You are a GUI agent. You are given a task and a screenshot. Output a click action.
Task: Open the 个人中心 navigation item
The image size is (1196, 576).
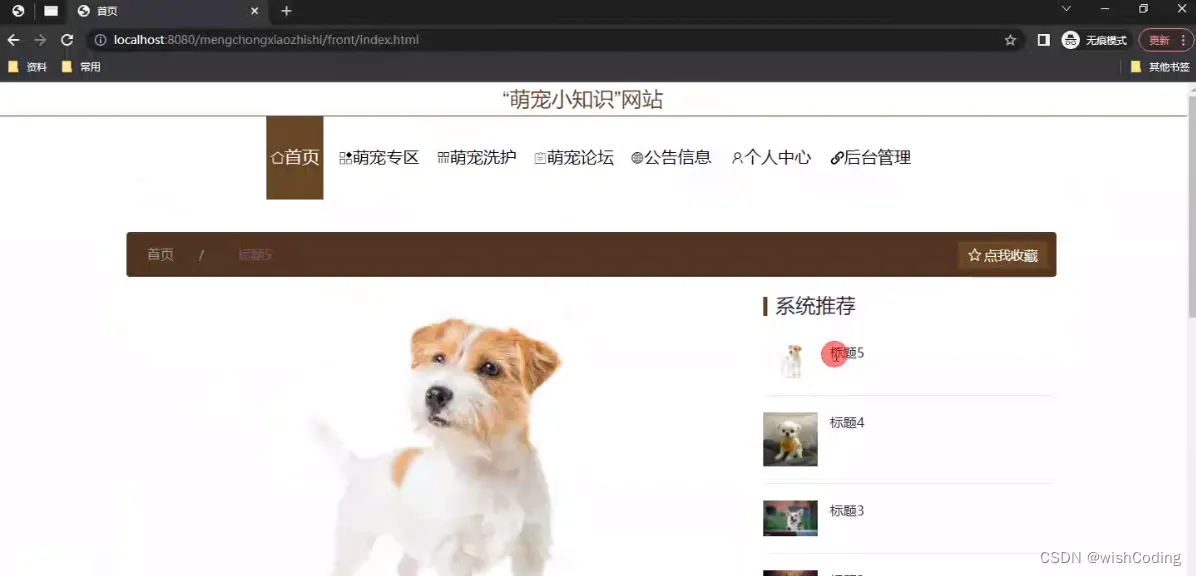(x=770, y=158)
